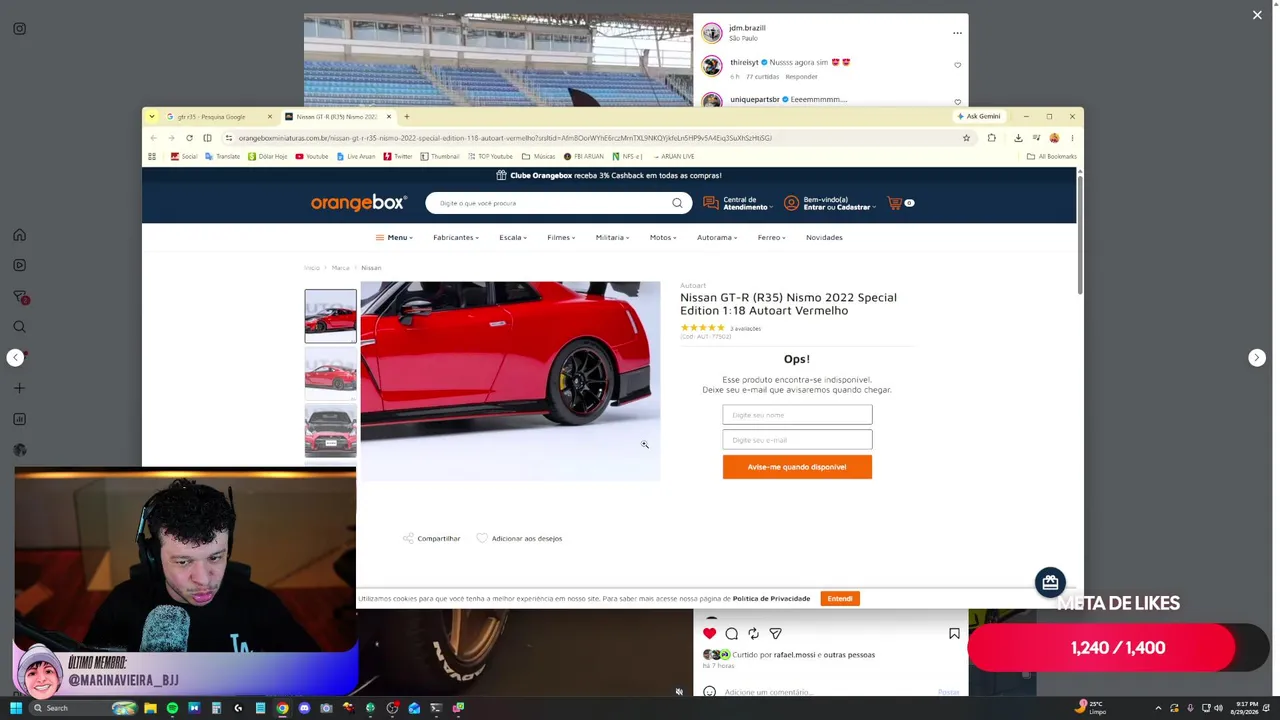The image size is (1280, 720).
Task: Open Instagram Home in sidebar
Action: click(x=19, y=235)
